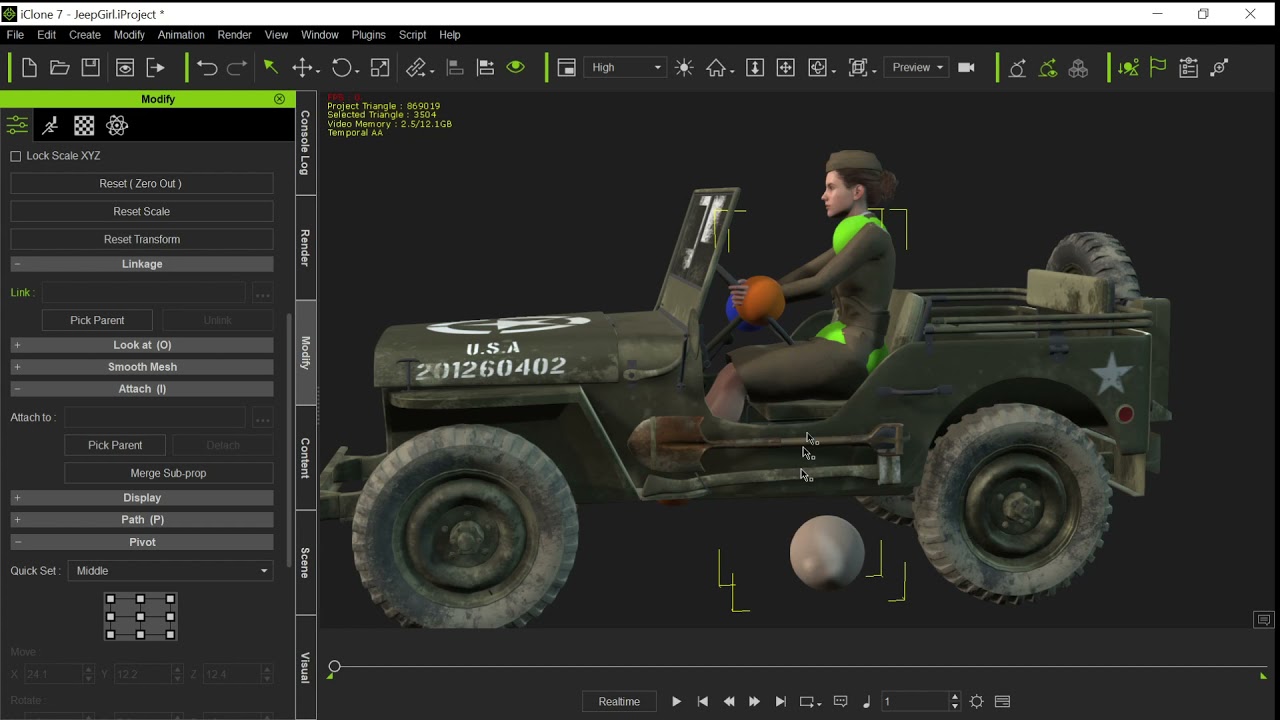Toggle the green eye visibility icon
The height and width of the screenshot is (720, 1280).
(x=516, y=68)
